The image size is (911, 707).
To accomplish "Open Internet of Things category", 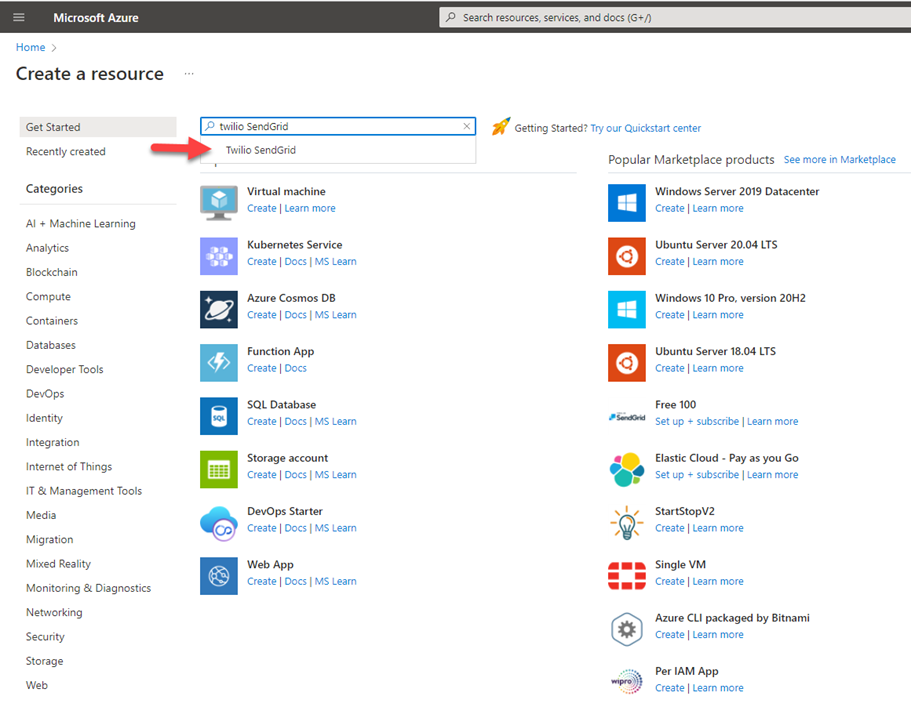I will pyautogui.click(x=69, y=466).
